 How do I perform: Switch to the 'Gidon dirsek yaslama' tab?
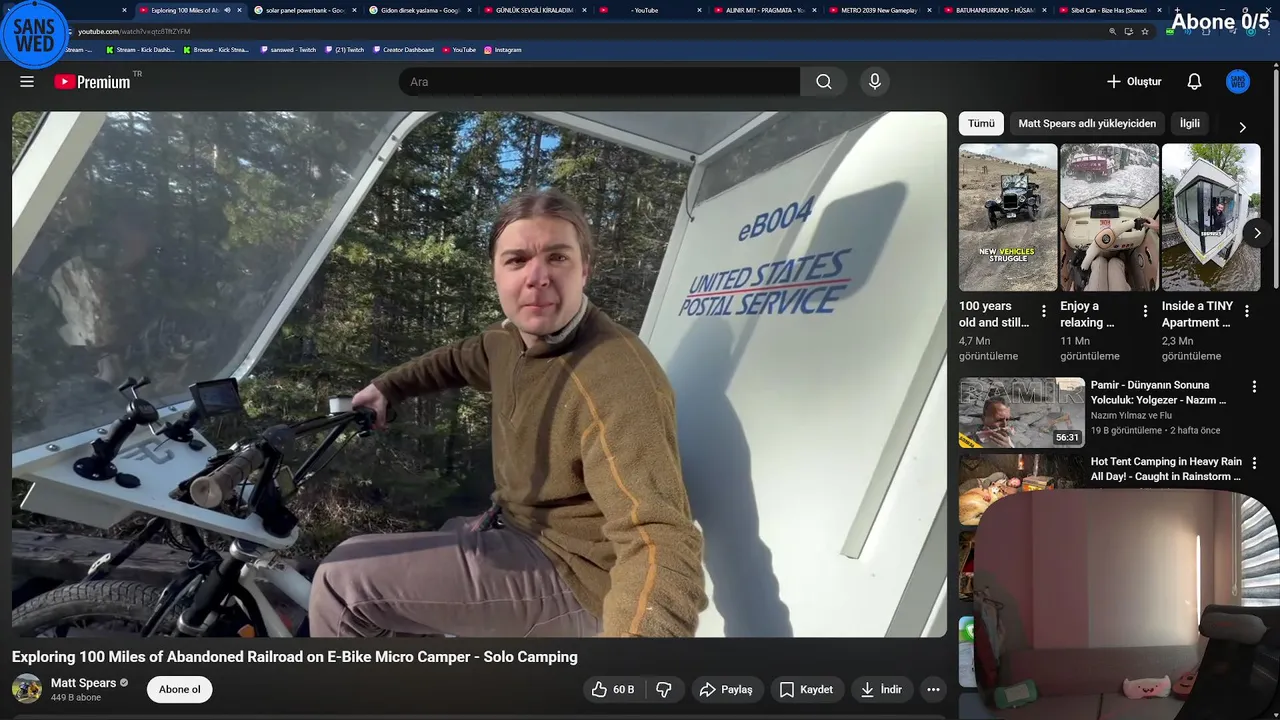(x=419, y=10)
